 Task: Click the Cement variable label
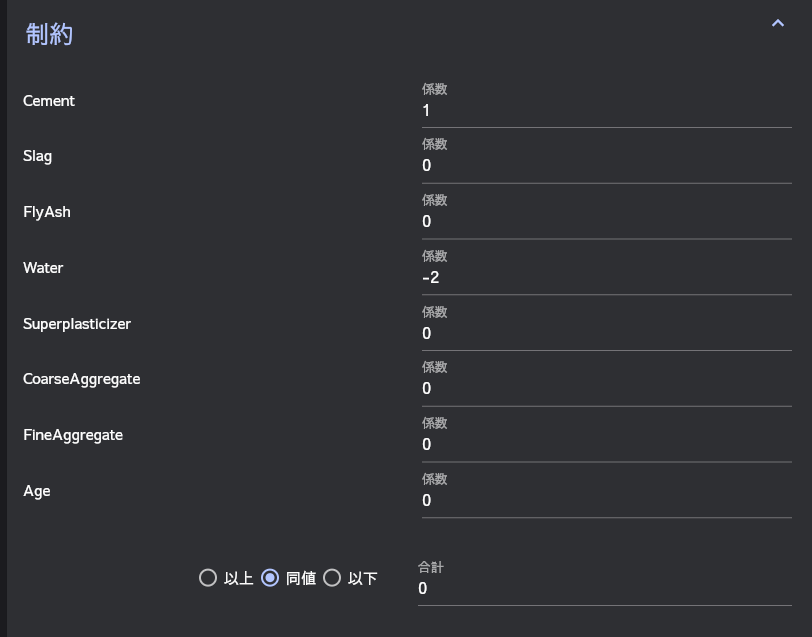click(x=49, y=101)
